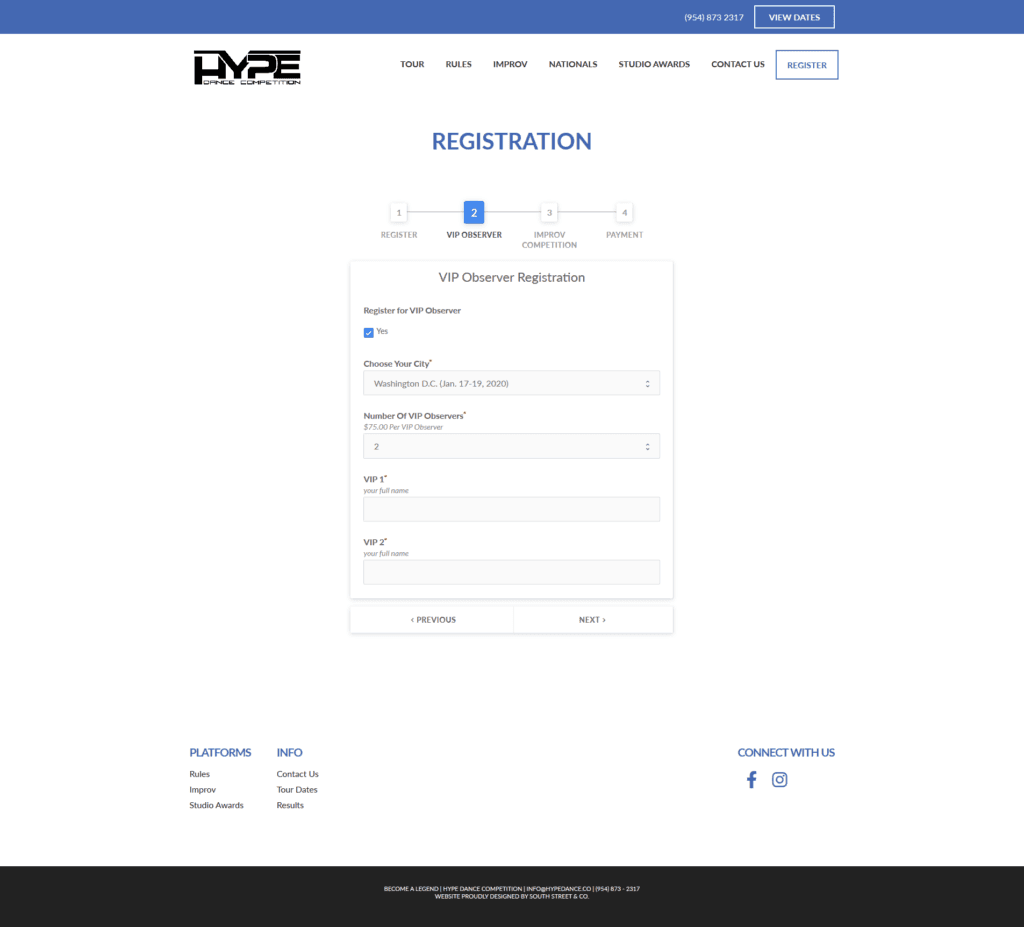Open the Tour menu item

point(412,64)
